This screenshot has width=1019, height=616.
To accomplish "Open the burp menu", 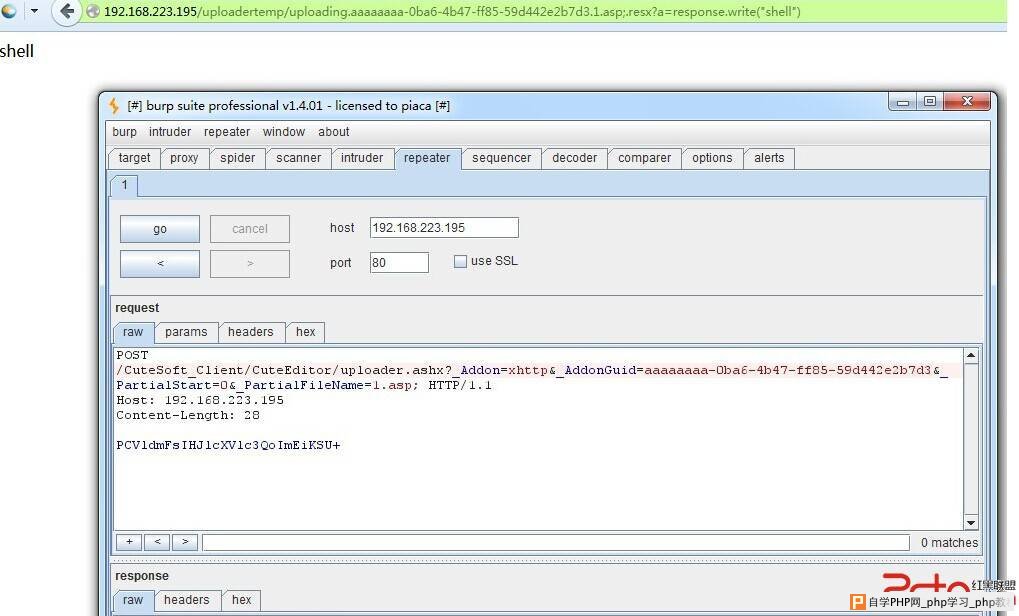I will pos(124,132).
